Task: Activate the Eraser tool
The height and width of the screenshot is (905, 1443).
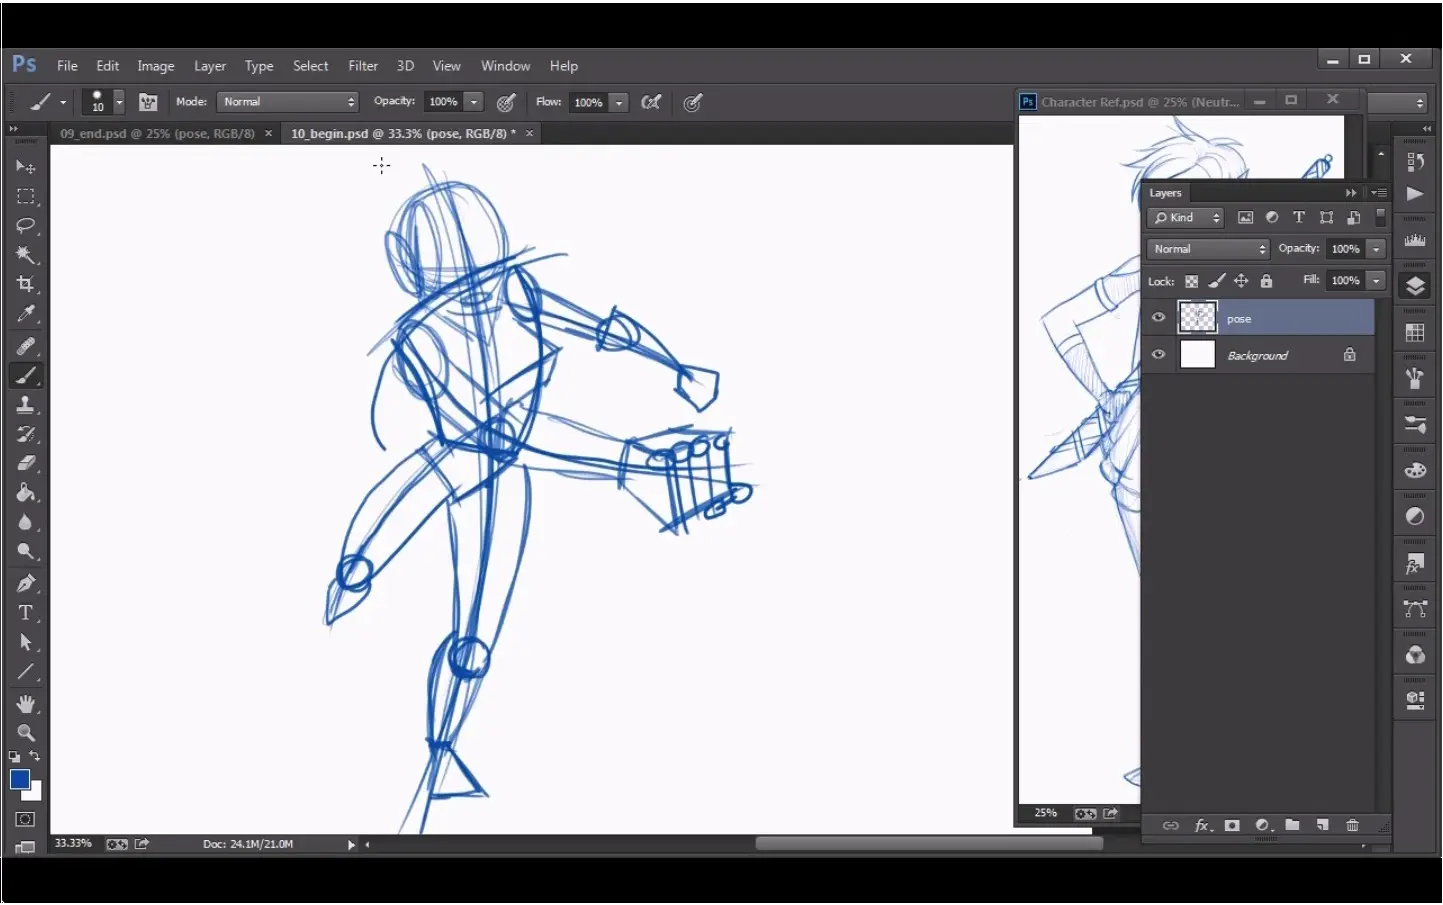Action: 26,463
